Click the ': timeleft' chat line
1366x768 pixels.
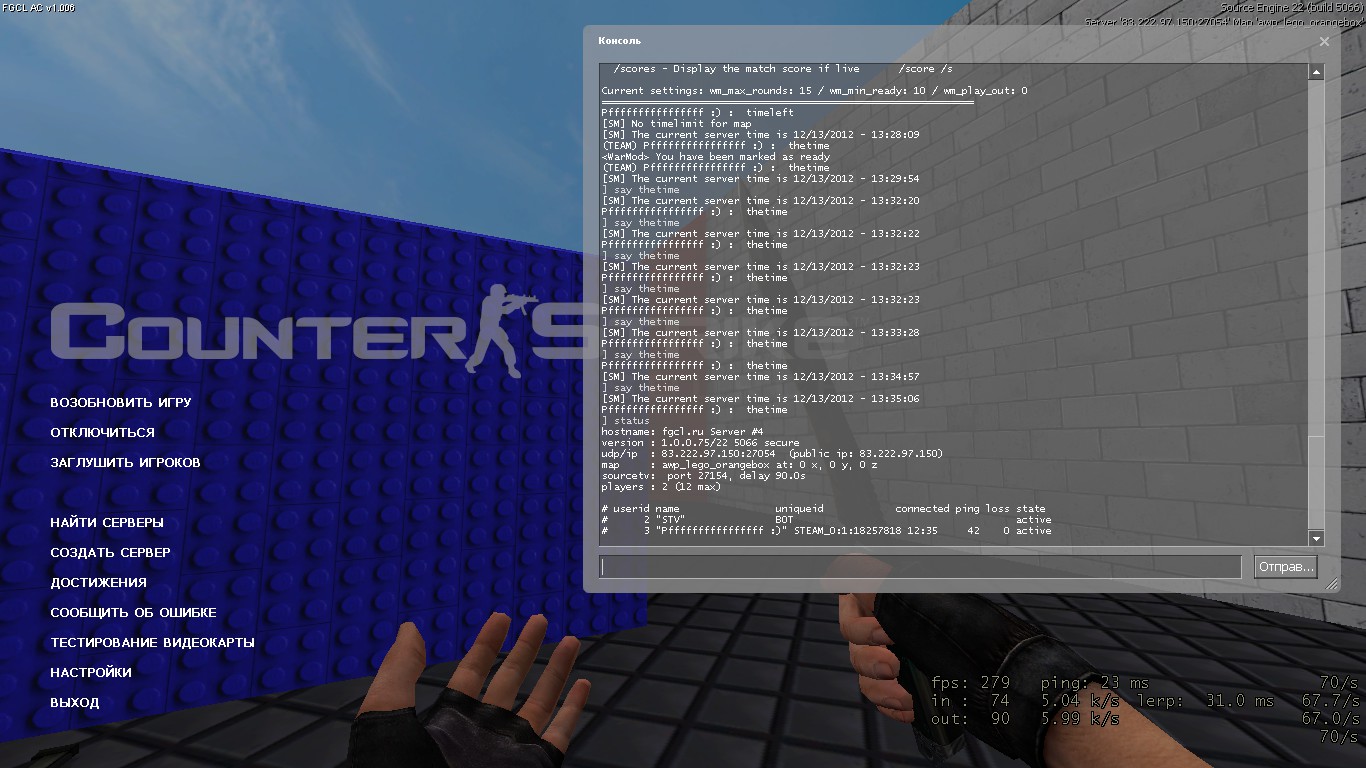[x=697, y=113]
